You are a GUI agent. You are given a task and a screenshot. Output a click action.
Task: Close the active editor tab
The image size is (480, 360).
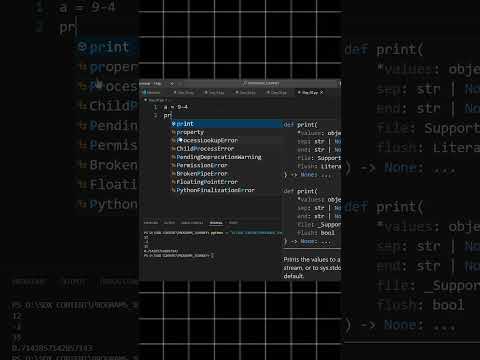(x=322, y=92)
